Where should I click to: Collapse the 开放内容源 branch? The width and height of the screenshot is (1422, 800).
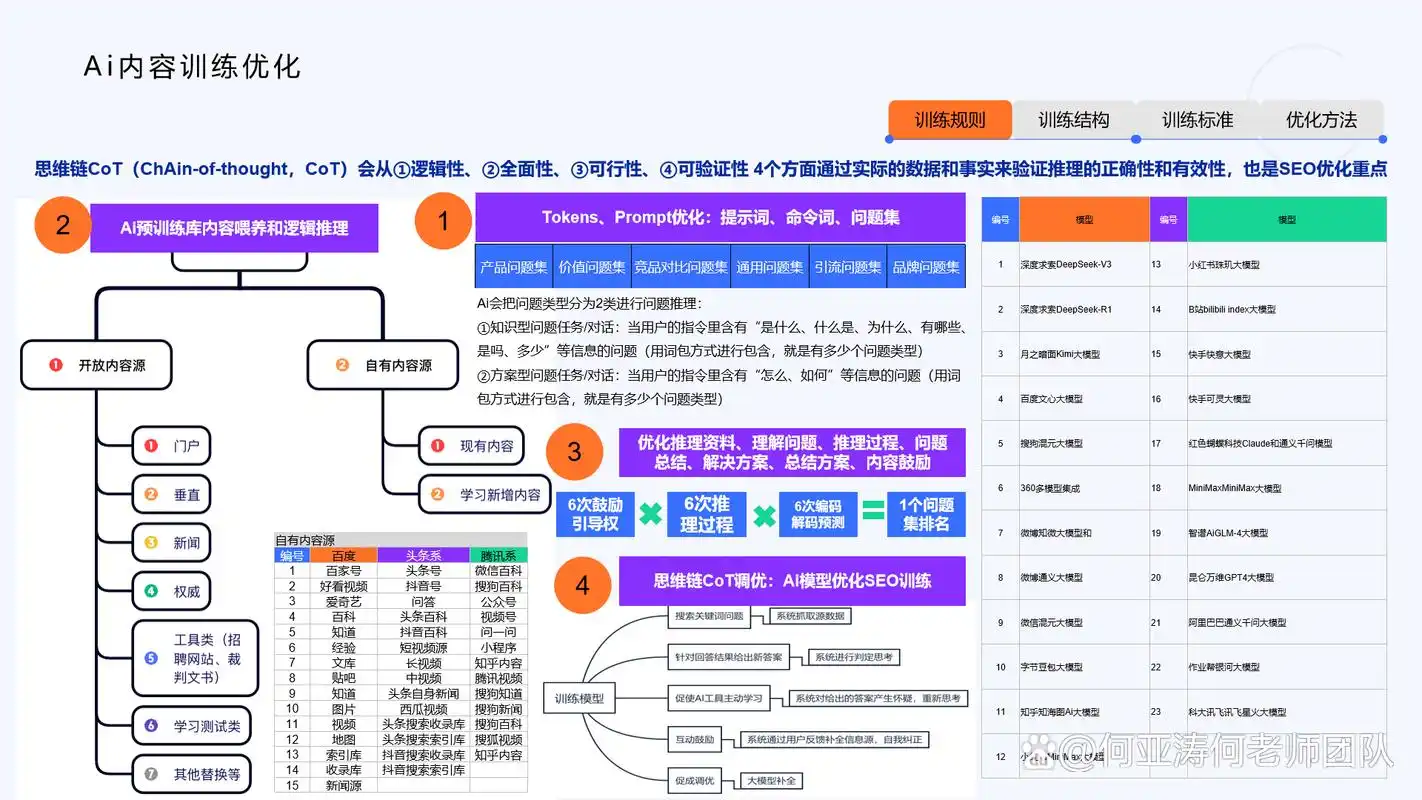click(96, 365)
